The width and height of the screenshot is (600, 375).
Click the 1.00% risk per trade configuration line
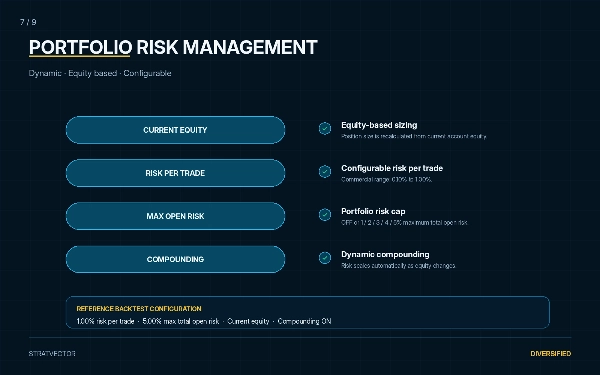[x=204, y=321]
